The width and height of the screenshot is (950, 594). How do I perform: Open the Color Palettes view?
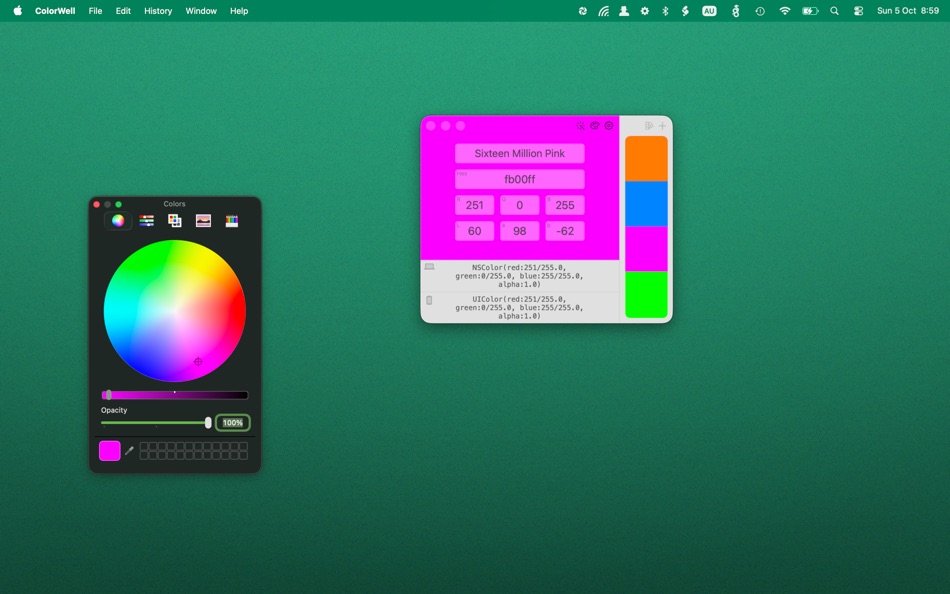point(175,221)
